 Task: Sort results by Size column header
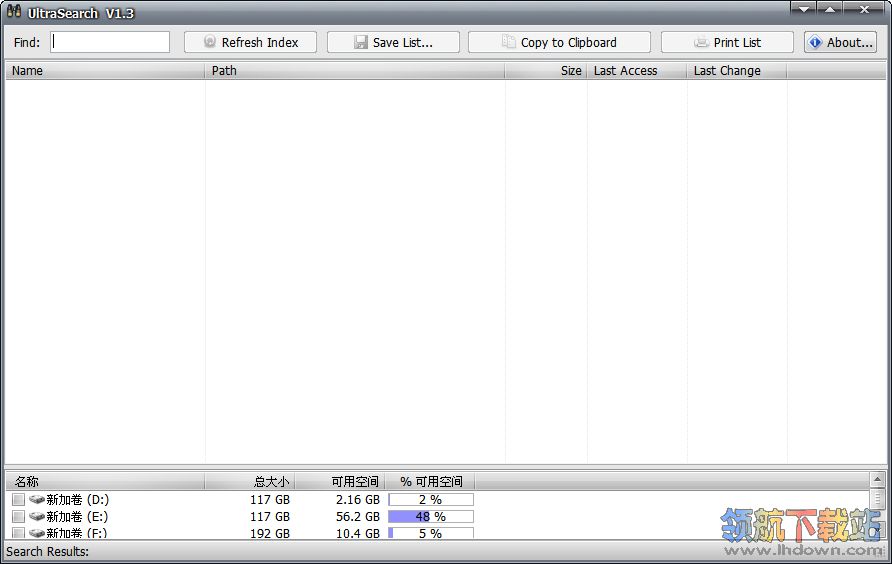546,71
